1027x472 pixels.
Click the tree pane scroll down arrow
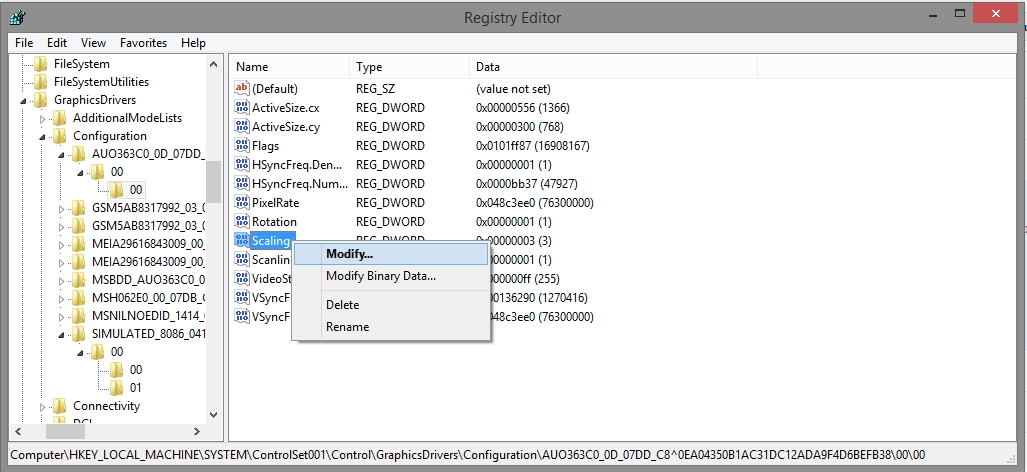pos(214,414)
